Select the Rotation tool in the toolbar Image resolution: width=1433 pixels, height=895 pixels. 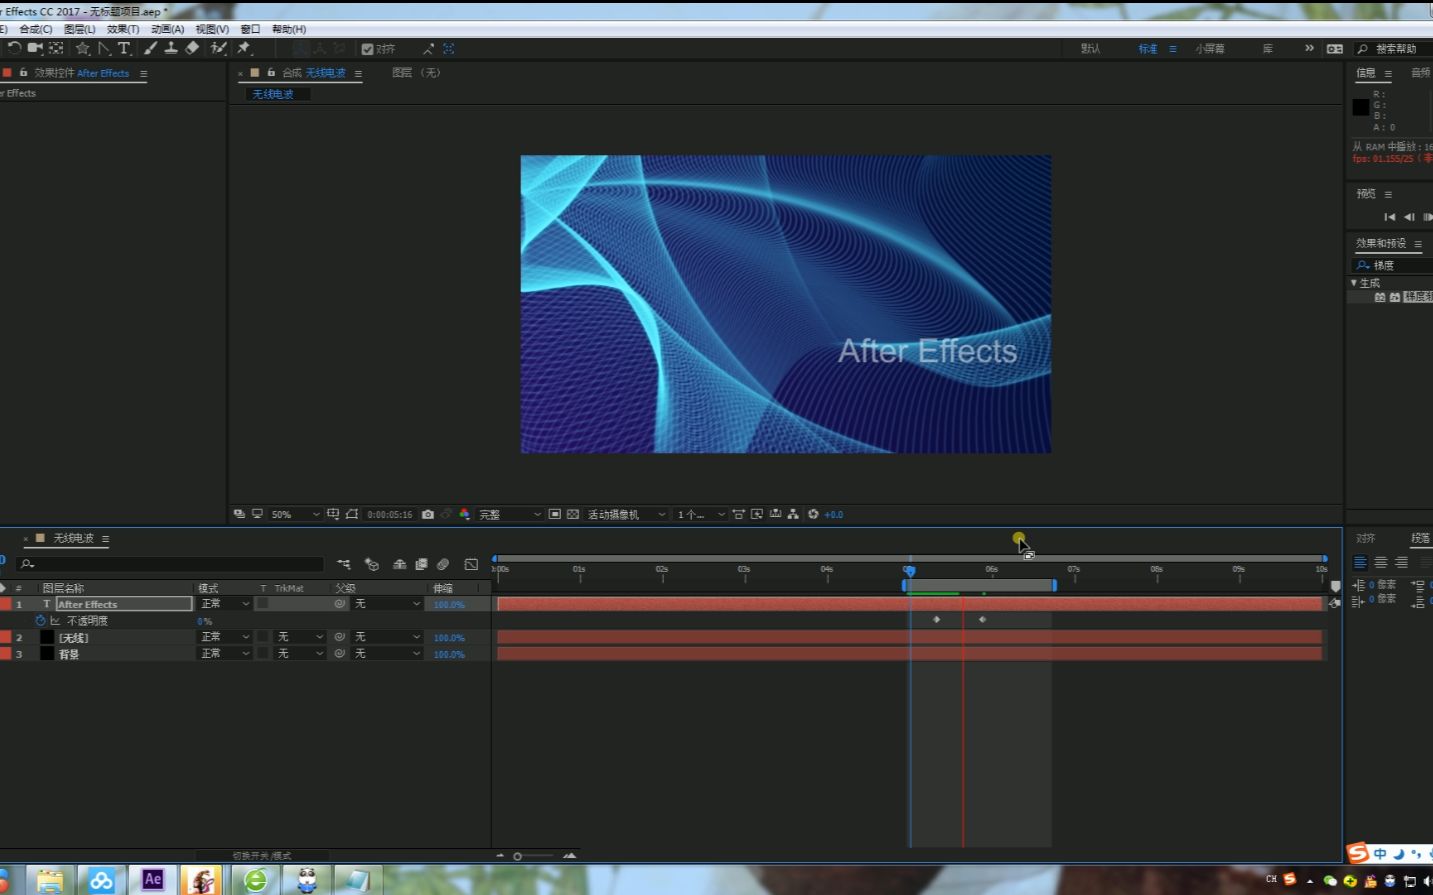point(14,48)
